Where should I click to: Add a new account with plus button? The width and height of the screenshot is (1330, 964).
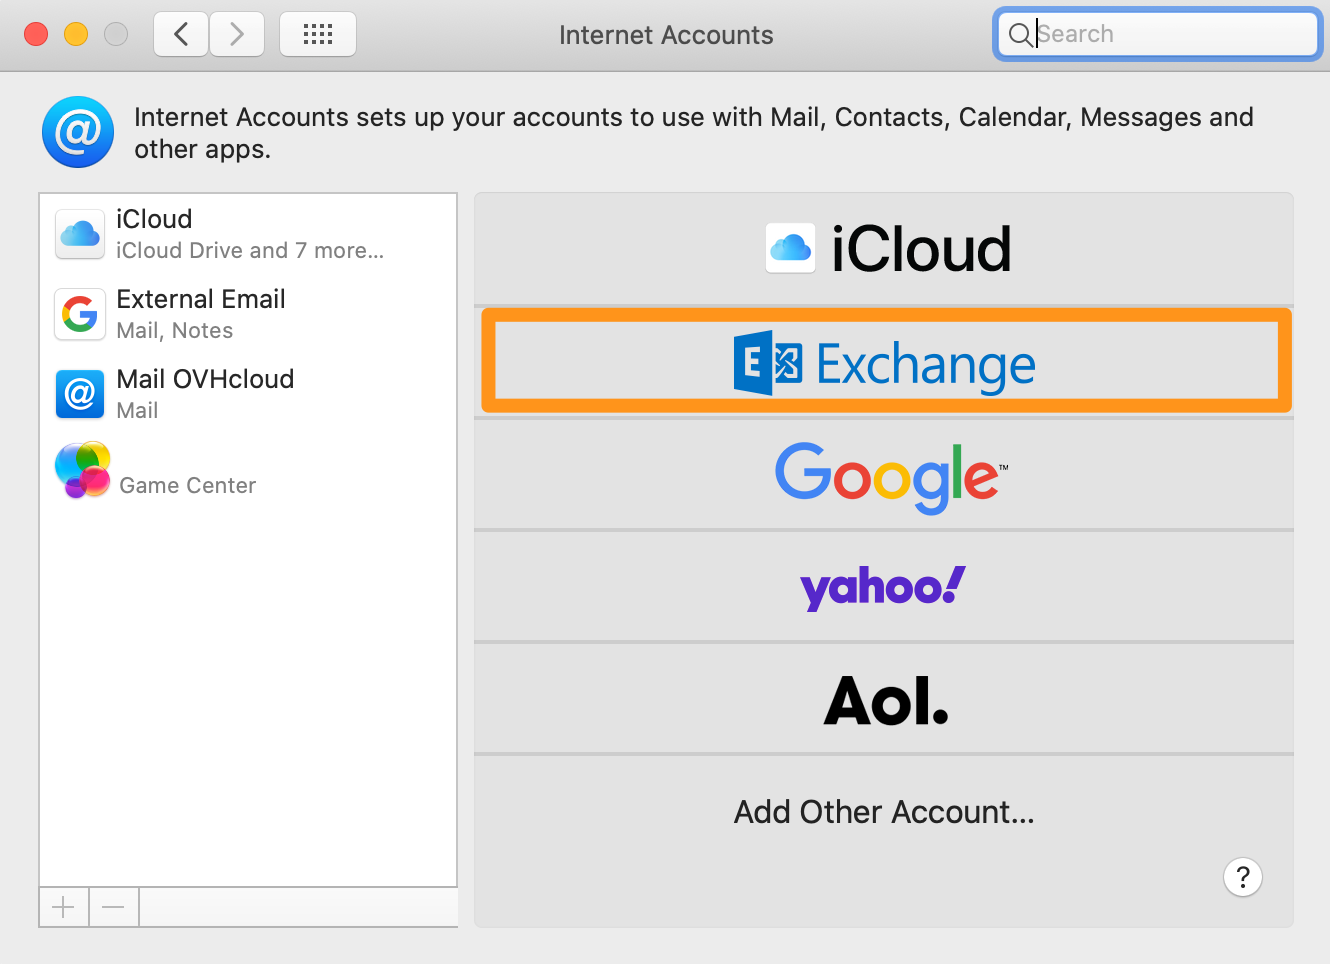pyautogui.click(x=63, y=906)
